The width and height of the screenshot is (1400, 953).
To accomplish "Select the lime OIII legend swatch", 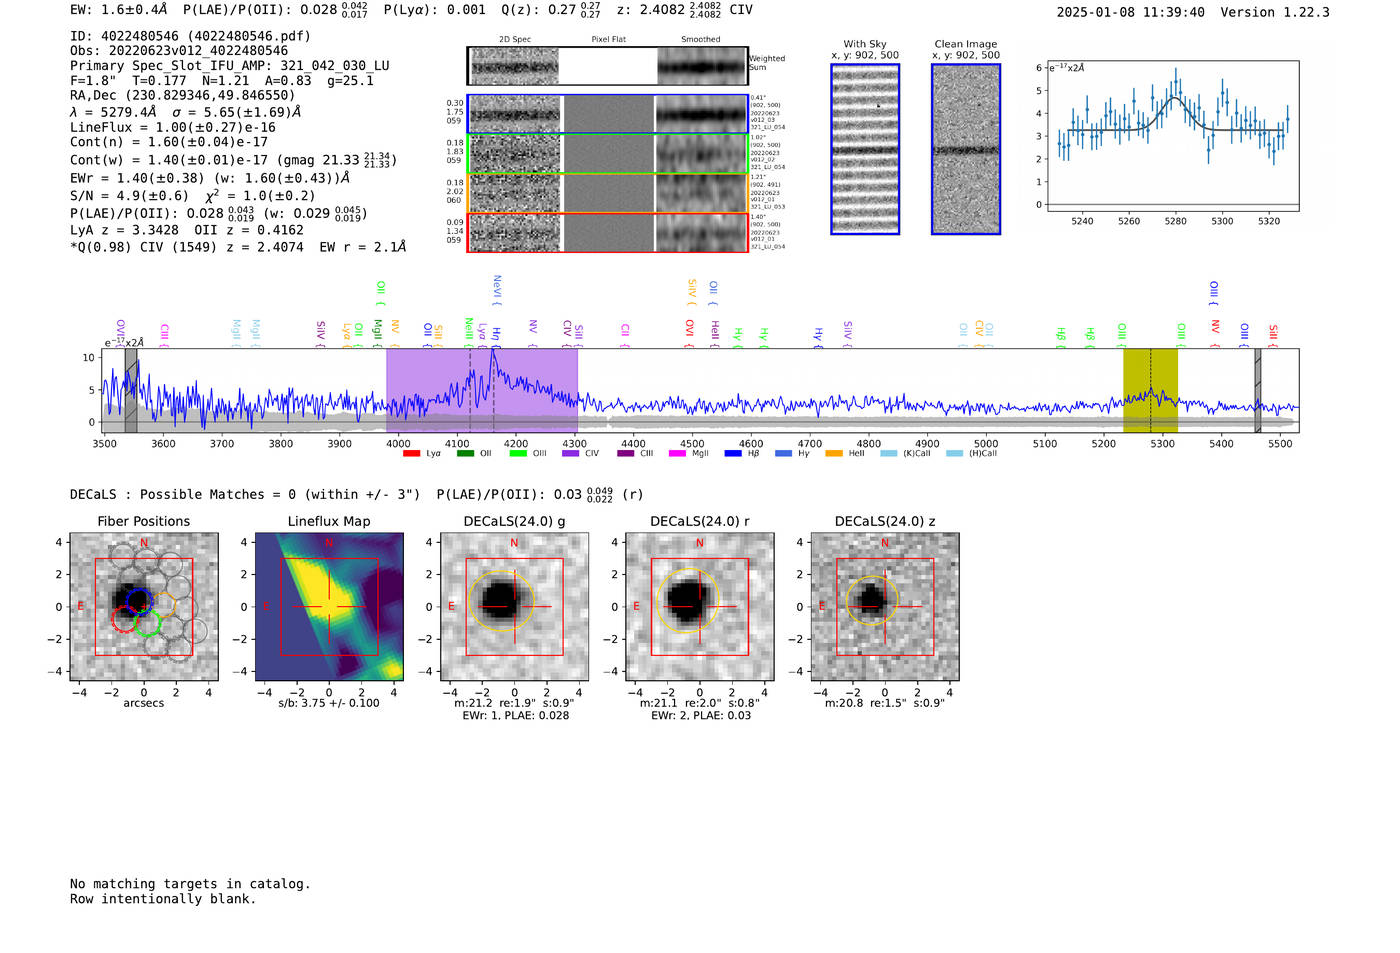I will (x=517, y=454).
